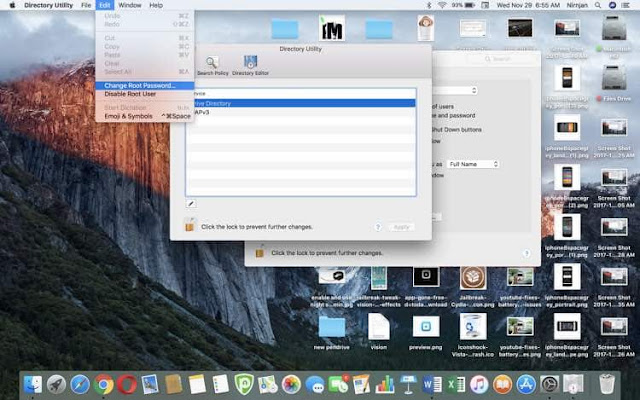
Task: Launch Opera from the Dock
Action: [127, 385]
